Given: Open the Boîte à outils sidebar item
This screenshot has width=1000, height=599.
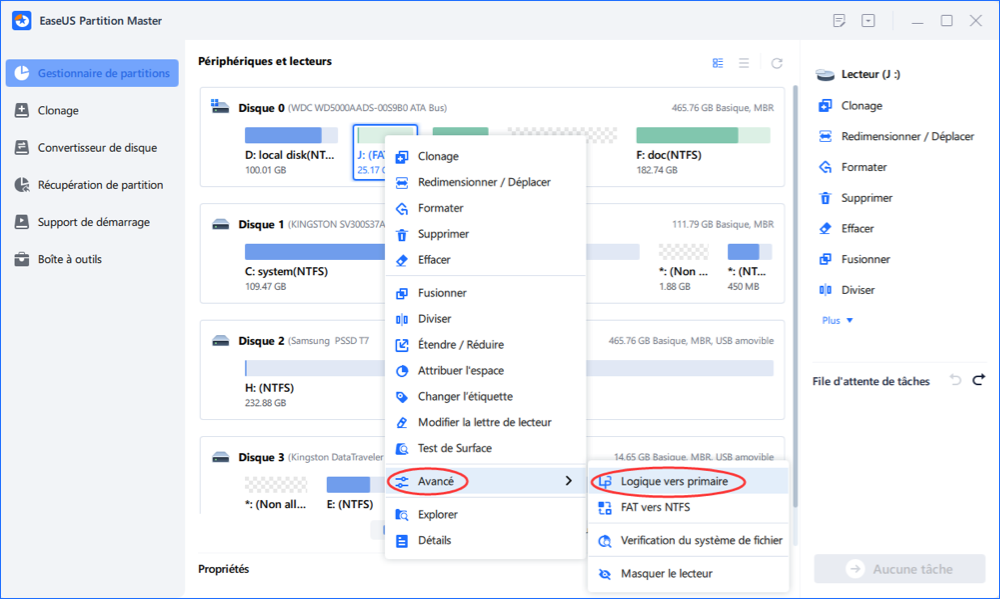Looking at the screenshot, I should coord(69,259).
